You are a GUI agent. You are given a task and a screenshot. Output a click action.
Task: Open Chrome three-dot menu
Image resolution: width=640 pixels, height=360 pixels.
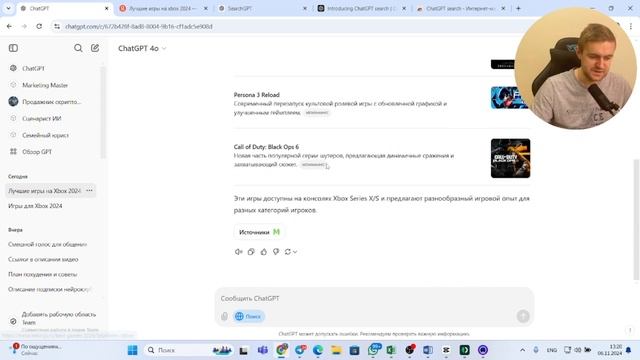point(631,26)
